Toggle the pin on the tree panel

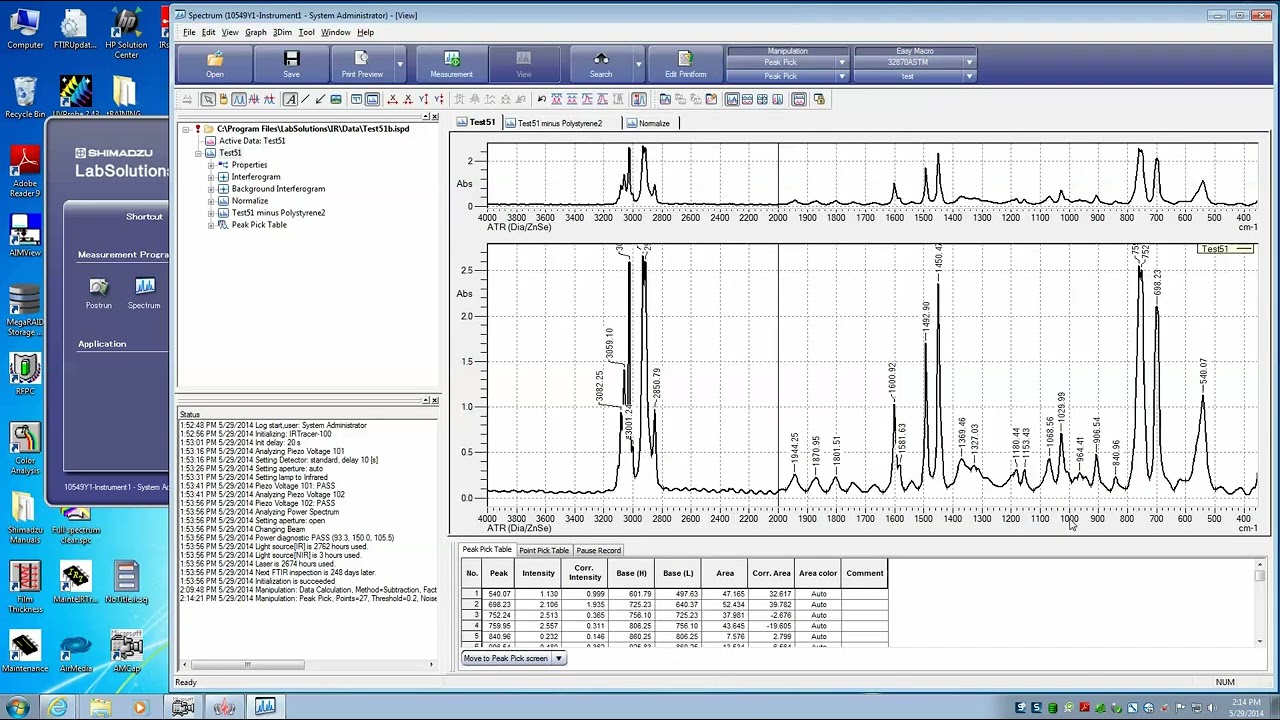pos(426,117)
